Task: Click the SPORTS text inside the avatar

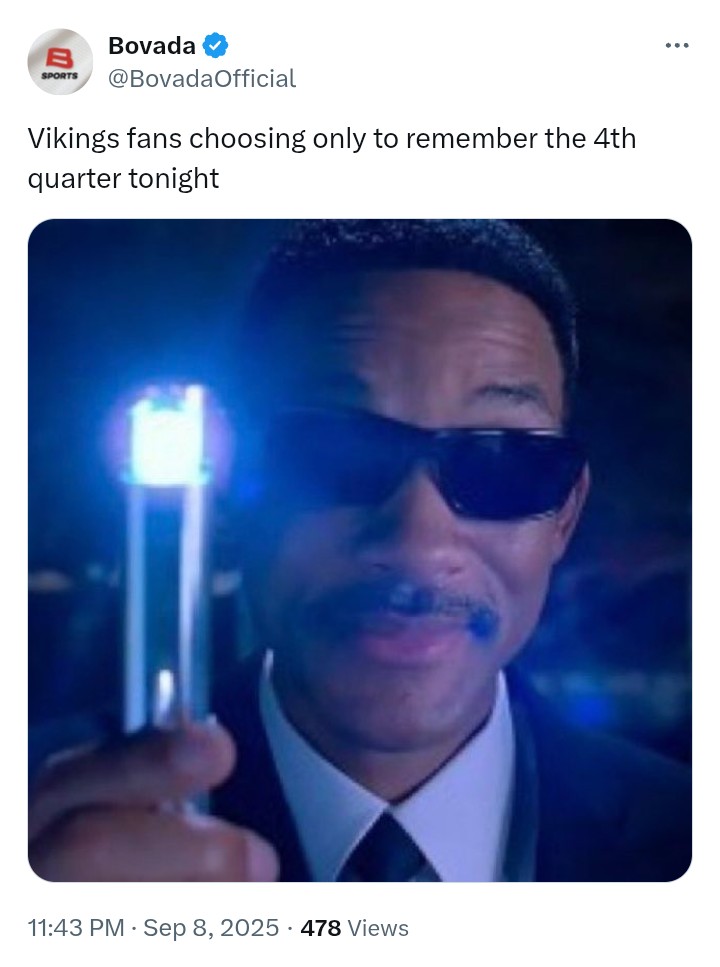Action: click(60, 76)
